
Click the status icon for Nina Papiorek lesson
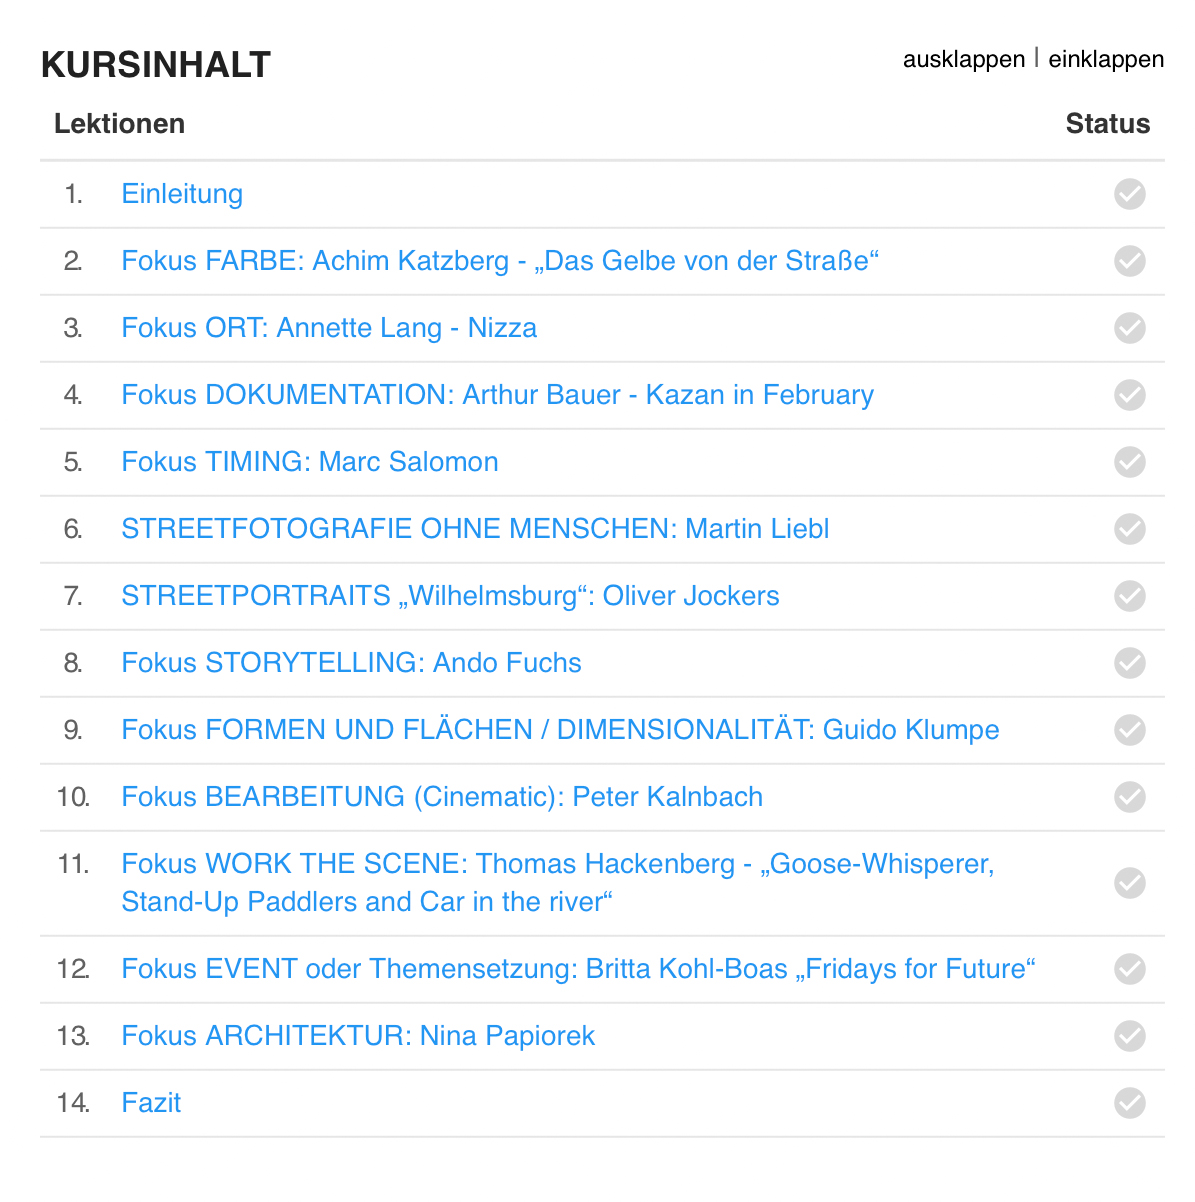pos(1129,1036)
